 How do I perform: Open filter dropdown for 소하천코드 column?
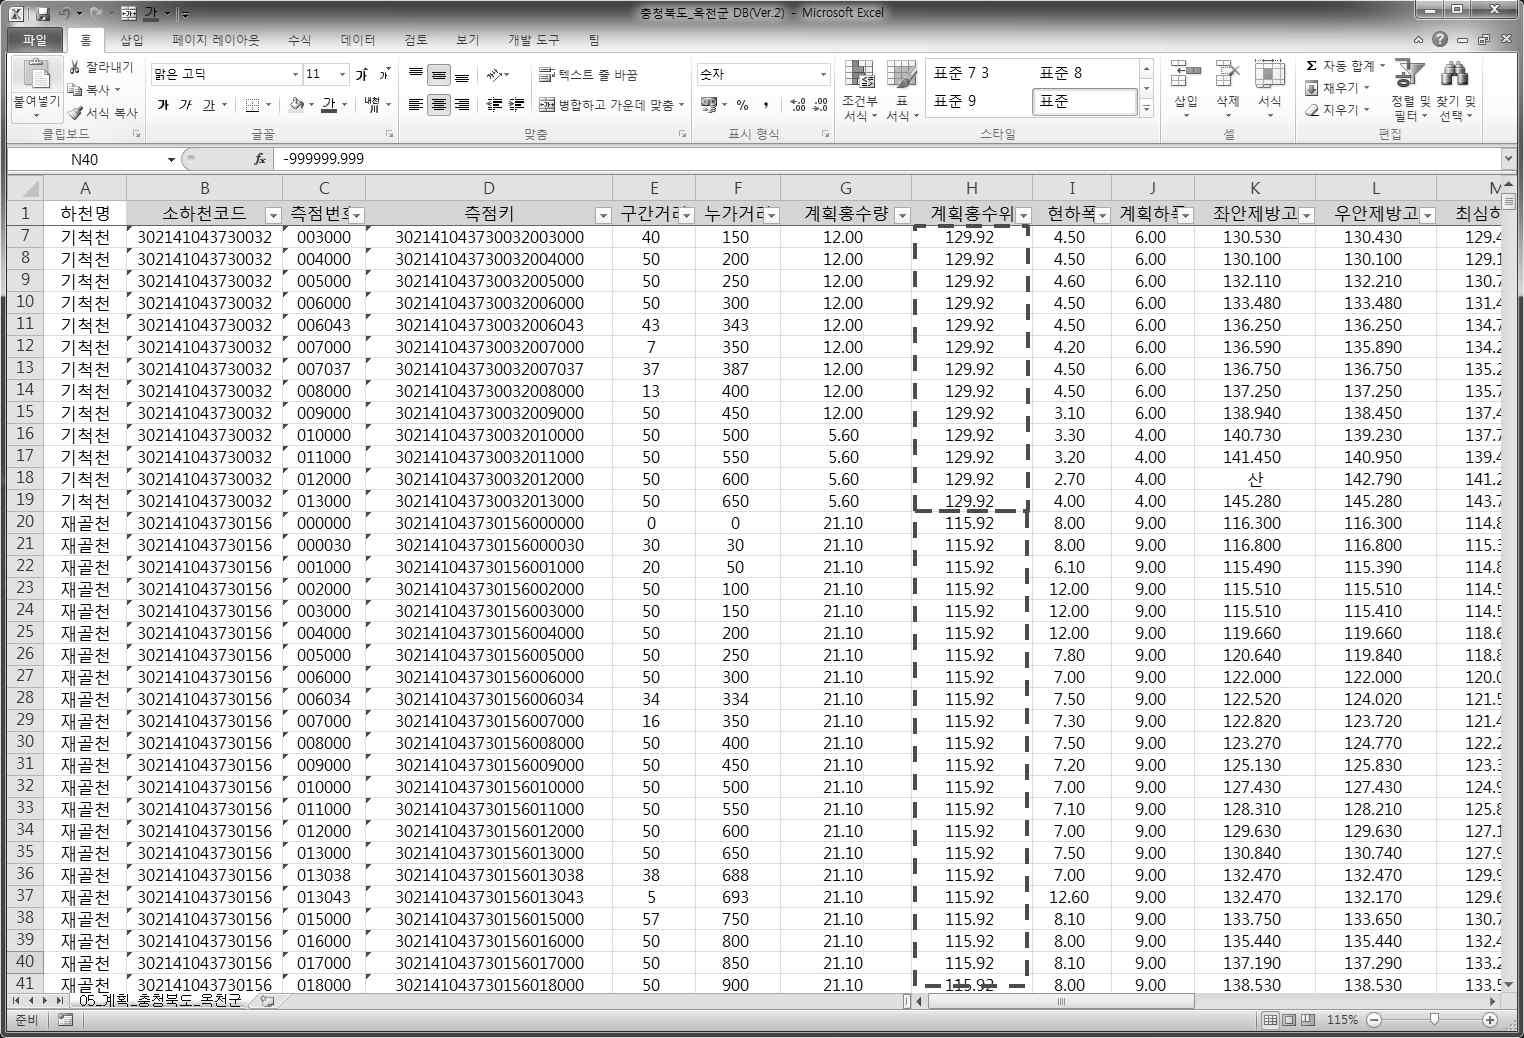(x=273, y=215)
